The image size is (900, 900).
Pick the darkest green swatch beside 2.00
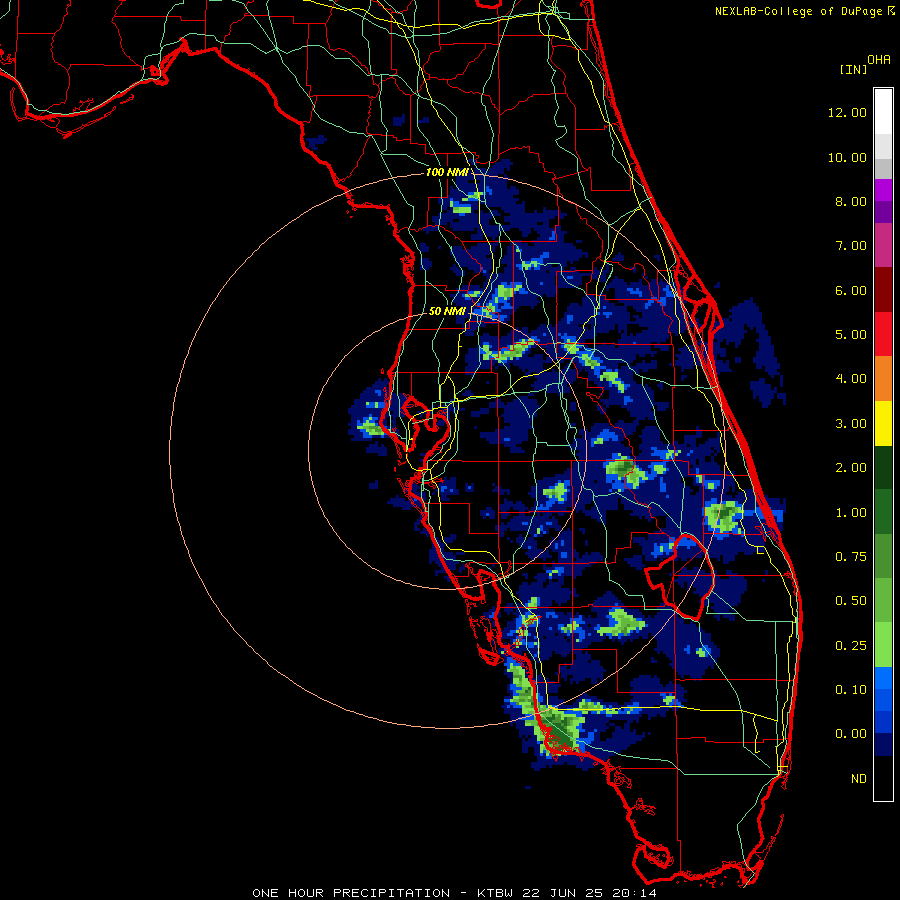(x=883, y=468)
